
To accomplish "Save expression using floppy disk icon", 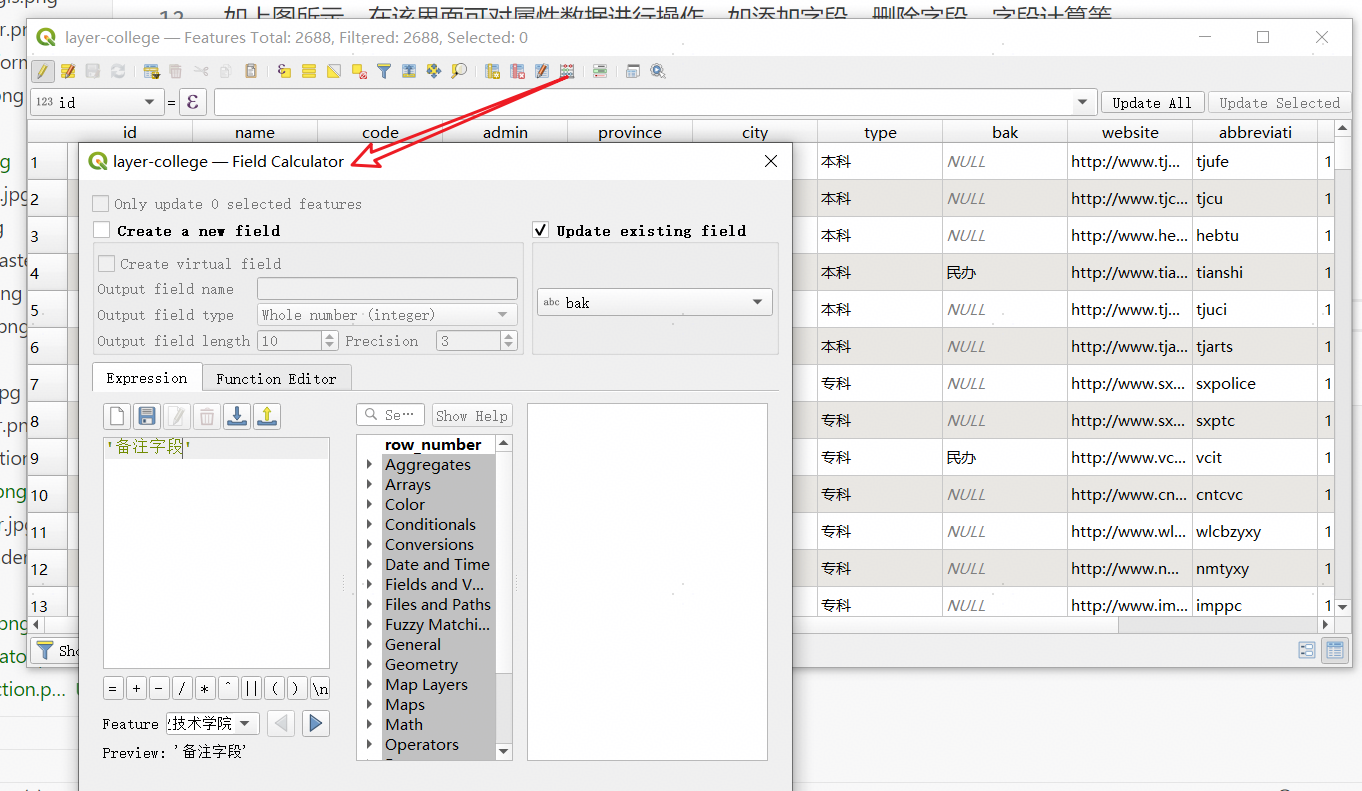I will (147, 416).
